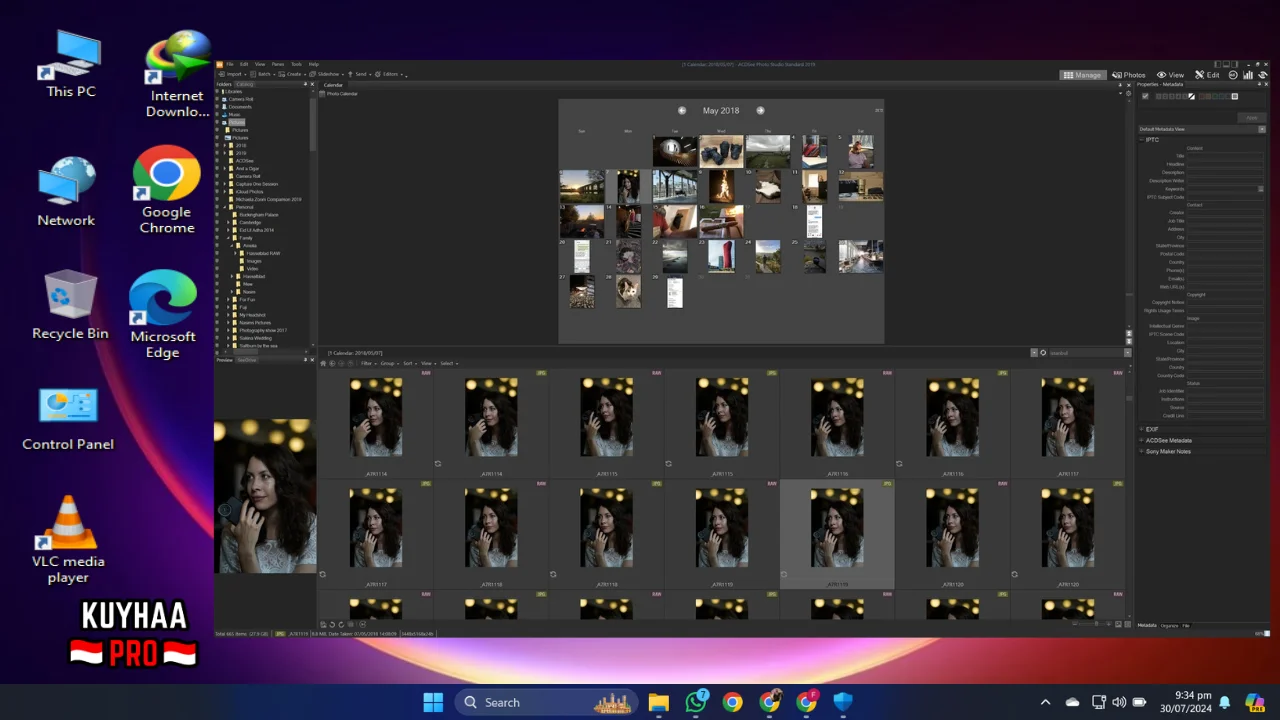Pin the Folders pane
1280x720 pixels.
click(307, 84)
